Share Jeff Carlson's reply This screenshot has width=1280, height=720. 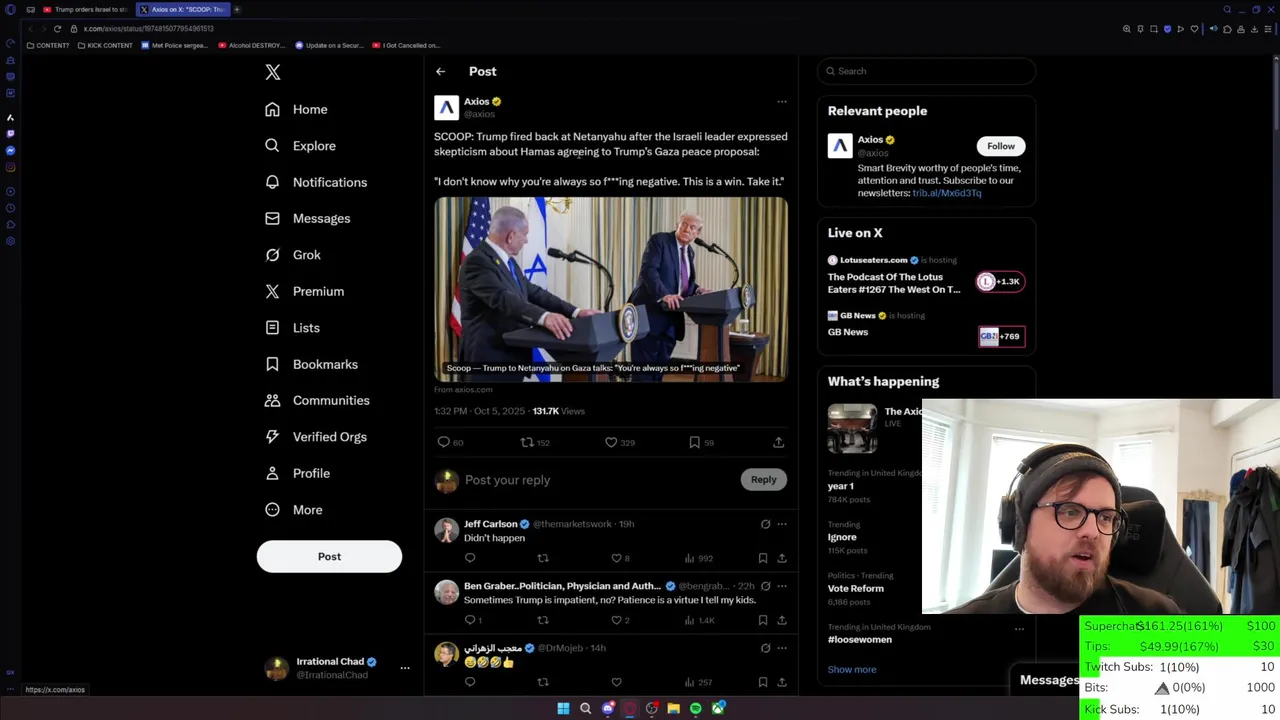(x=782, y=558)
